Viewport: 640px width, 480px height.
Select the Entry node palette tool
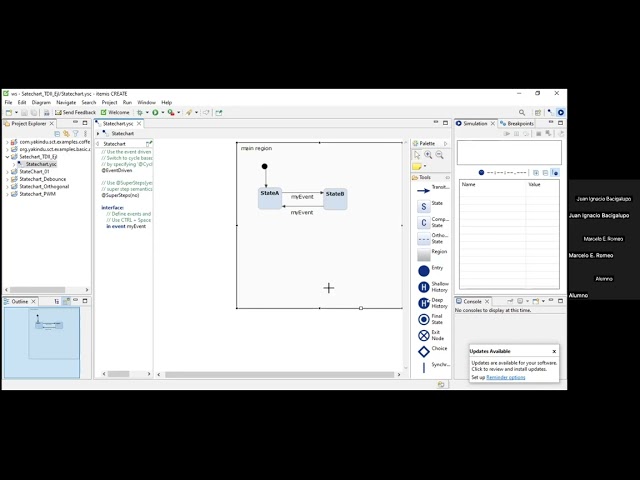point(430,270)
